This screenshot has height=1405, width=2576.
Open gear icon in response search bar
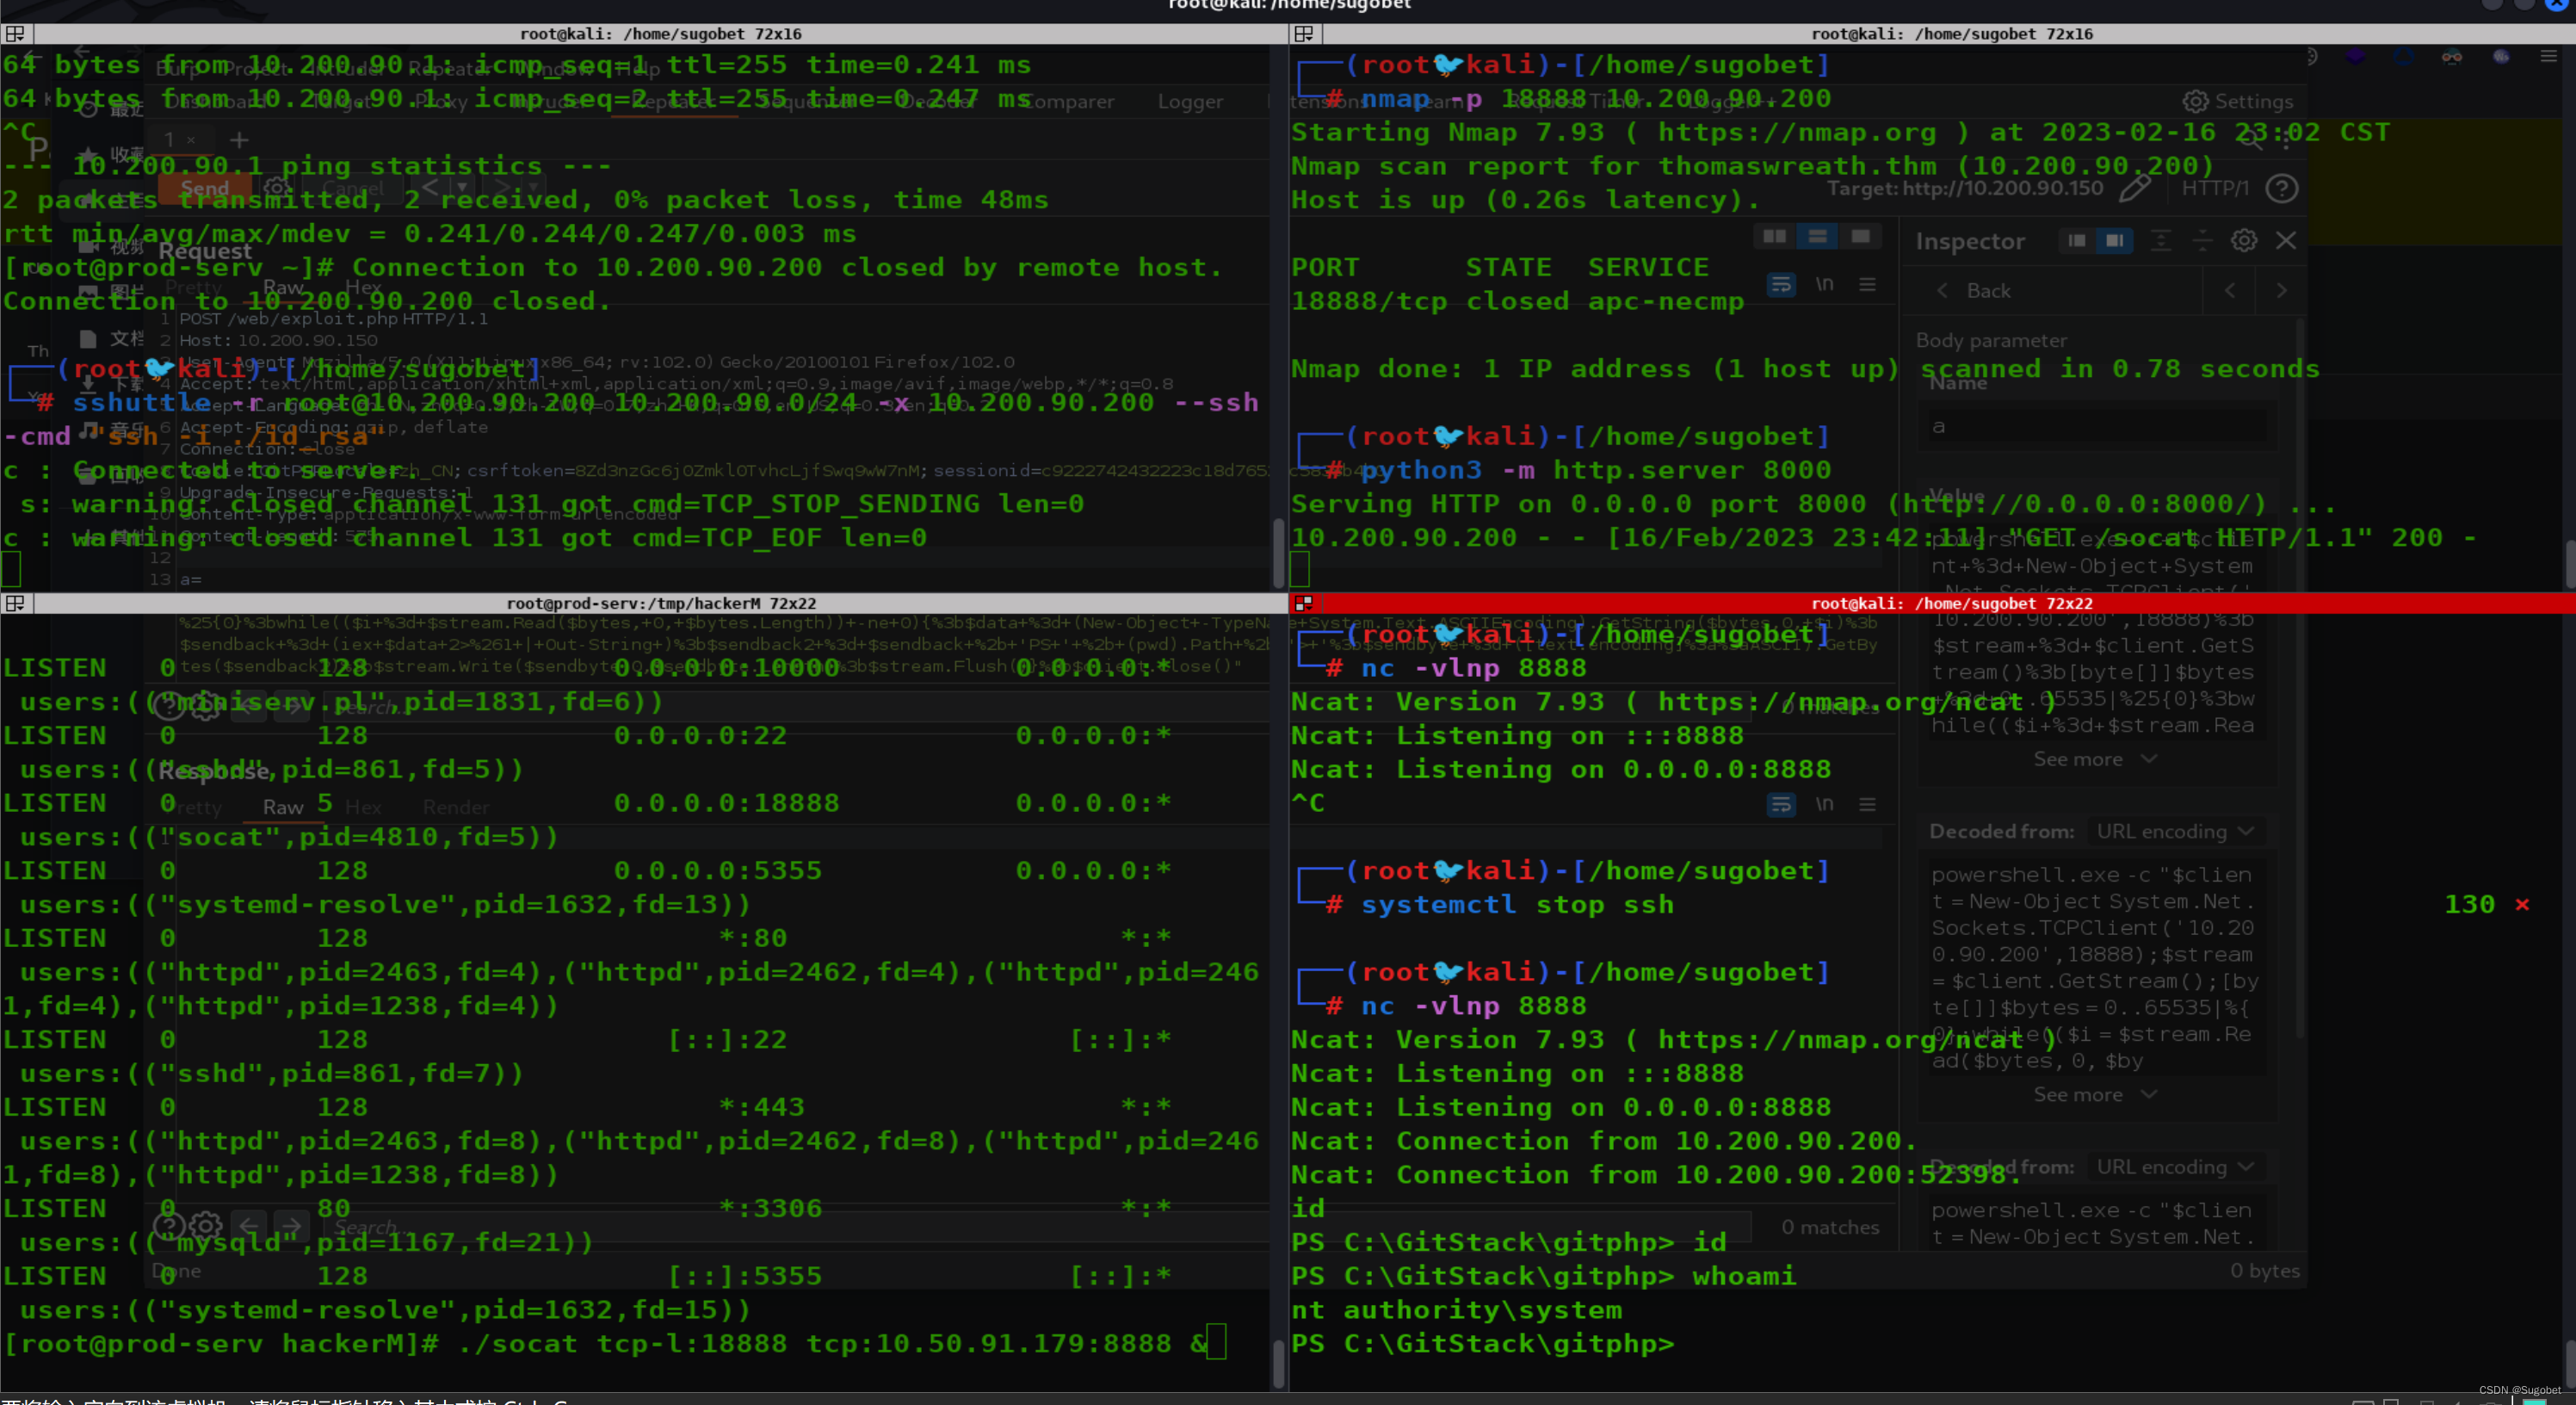206,1226
